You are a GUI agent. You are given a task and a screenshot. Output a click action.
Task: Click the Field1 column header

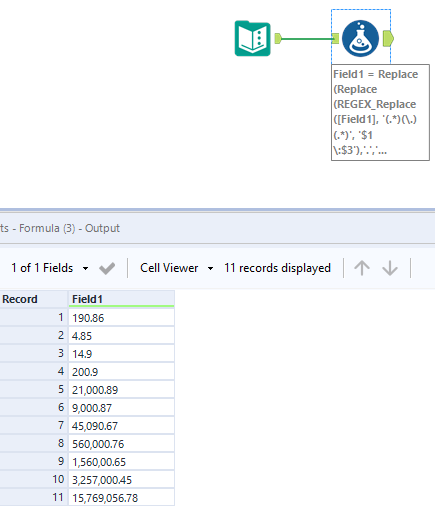pos(121,299)
